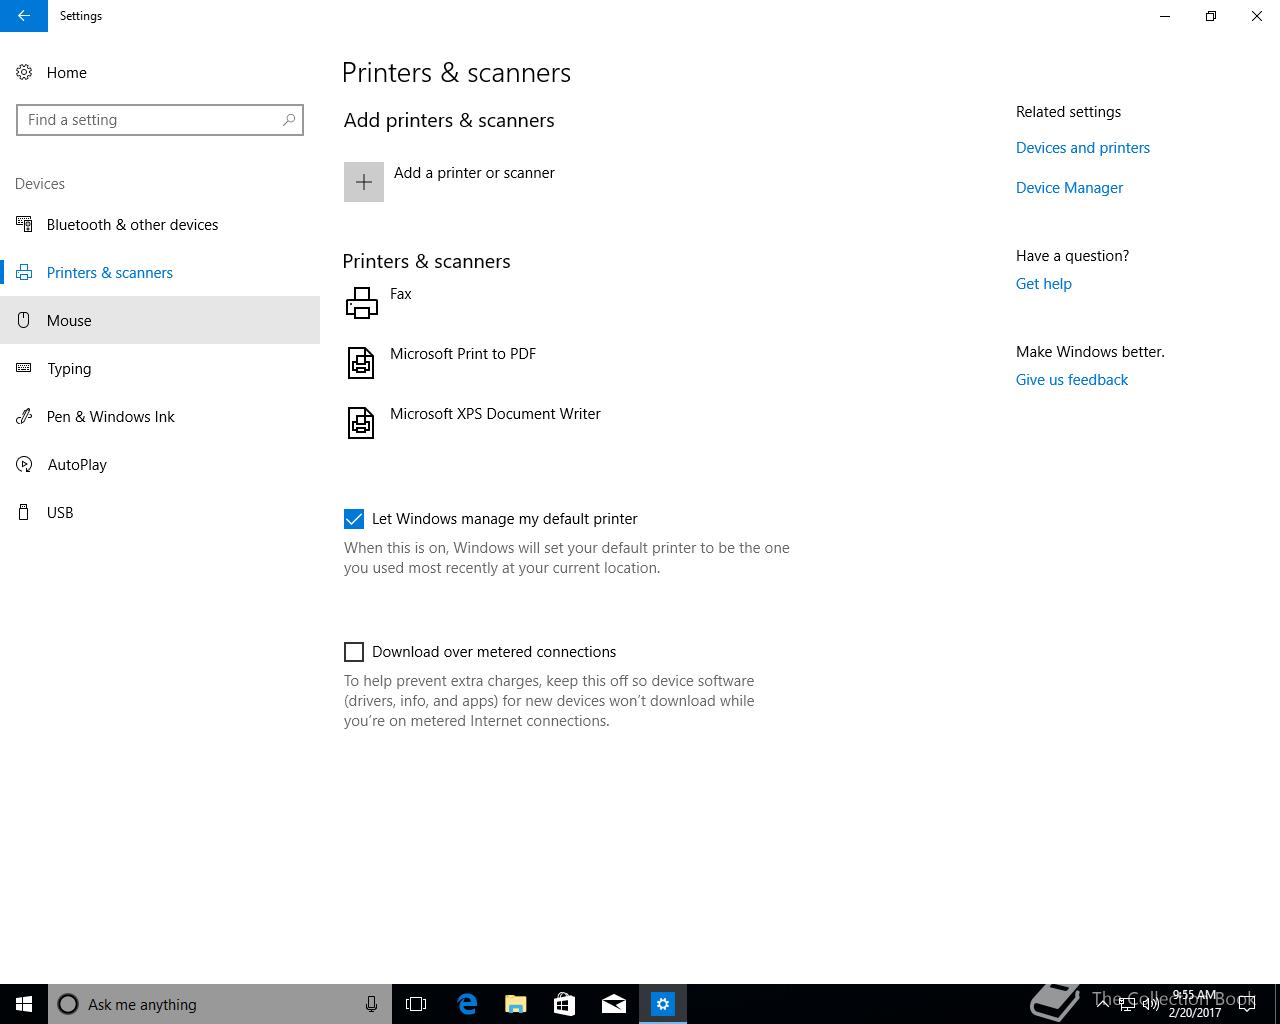The image size is (1280, 1024).
Task: Select Microsoft XPS Document Writer name
Action: pyautogui.click(x=495, y=414)
